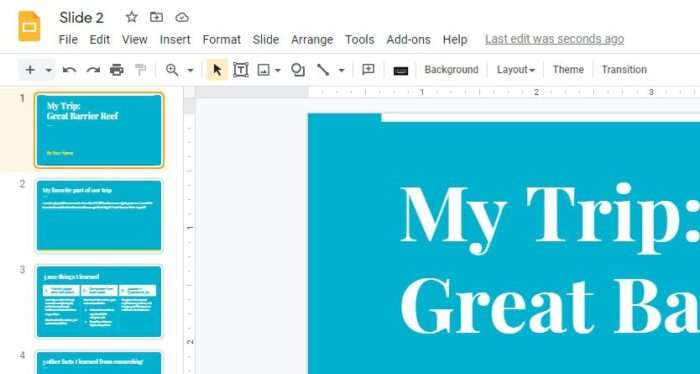
Task: Open the Arrange menu
Action: (x=312, y=40)
